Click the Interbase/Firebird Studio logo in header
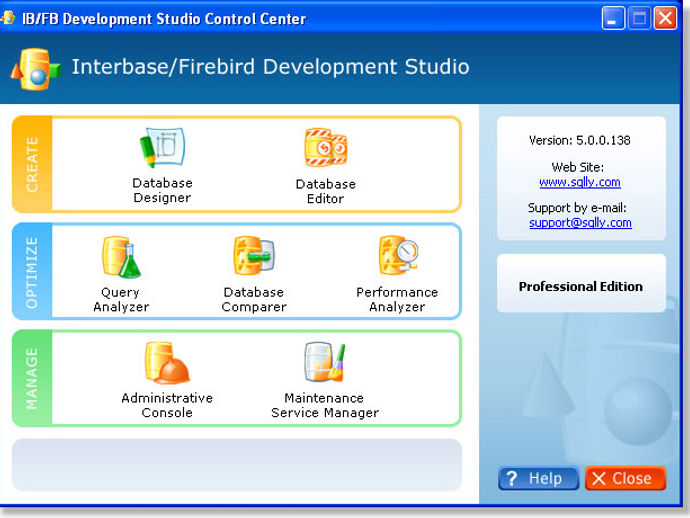690x518 pixels. [x=35, y=69]
